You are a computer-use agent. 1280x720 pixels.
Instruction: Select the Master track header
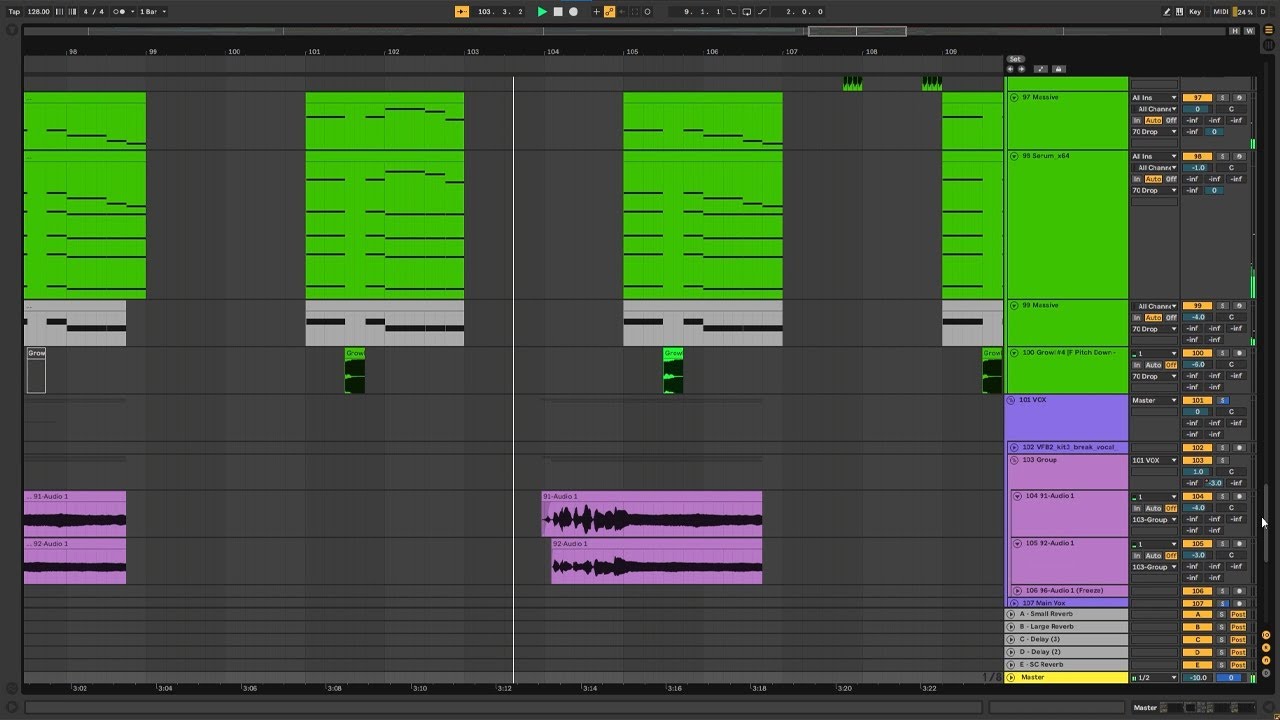point(1067,678)
